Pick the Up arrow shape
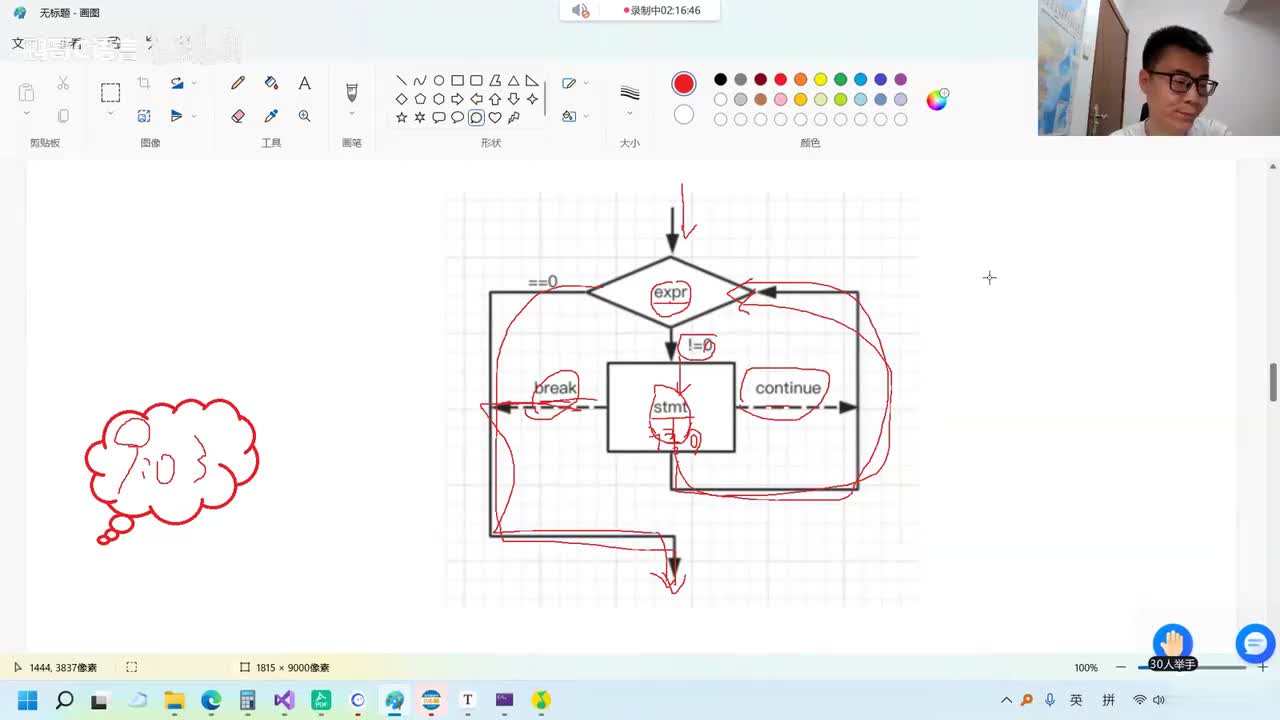The width and height of the screenshot is (1280, 720). point(495,99)
